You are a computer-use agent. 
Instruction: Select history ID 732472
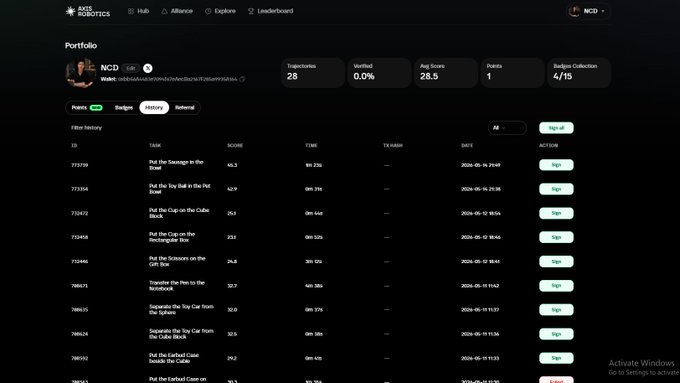point(80,213)
